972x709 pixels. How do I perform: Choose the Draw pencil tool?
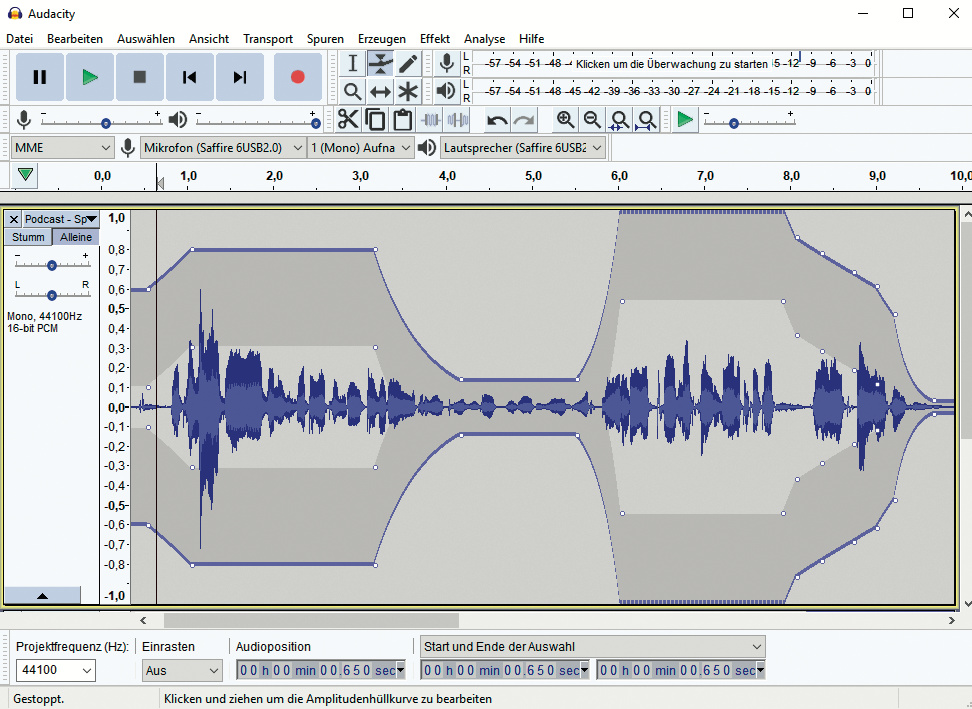tap(408, 63)
